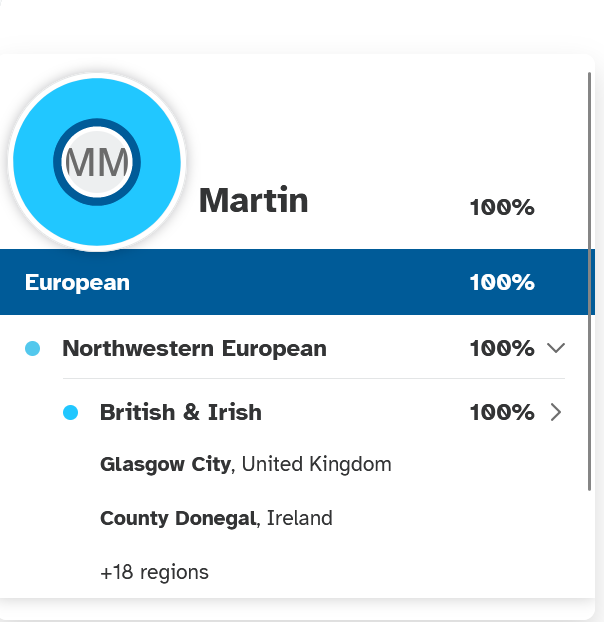
Task: Click the dot beside Northwestern European
Action: tap(33, 349)
